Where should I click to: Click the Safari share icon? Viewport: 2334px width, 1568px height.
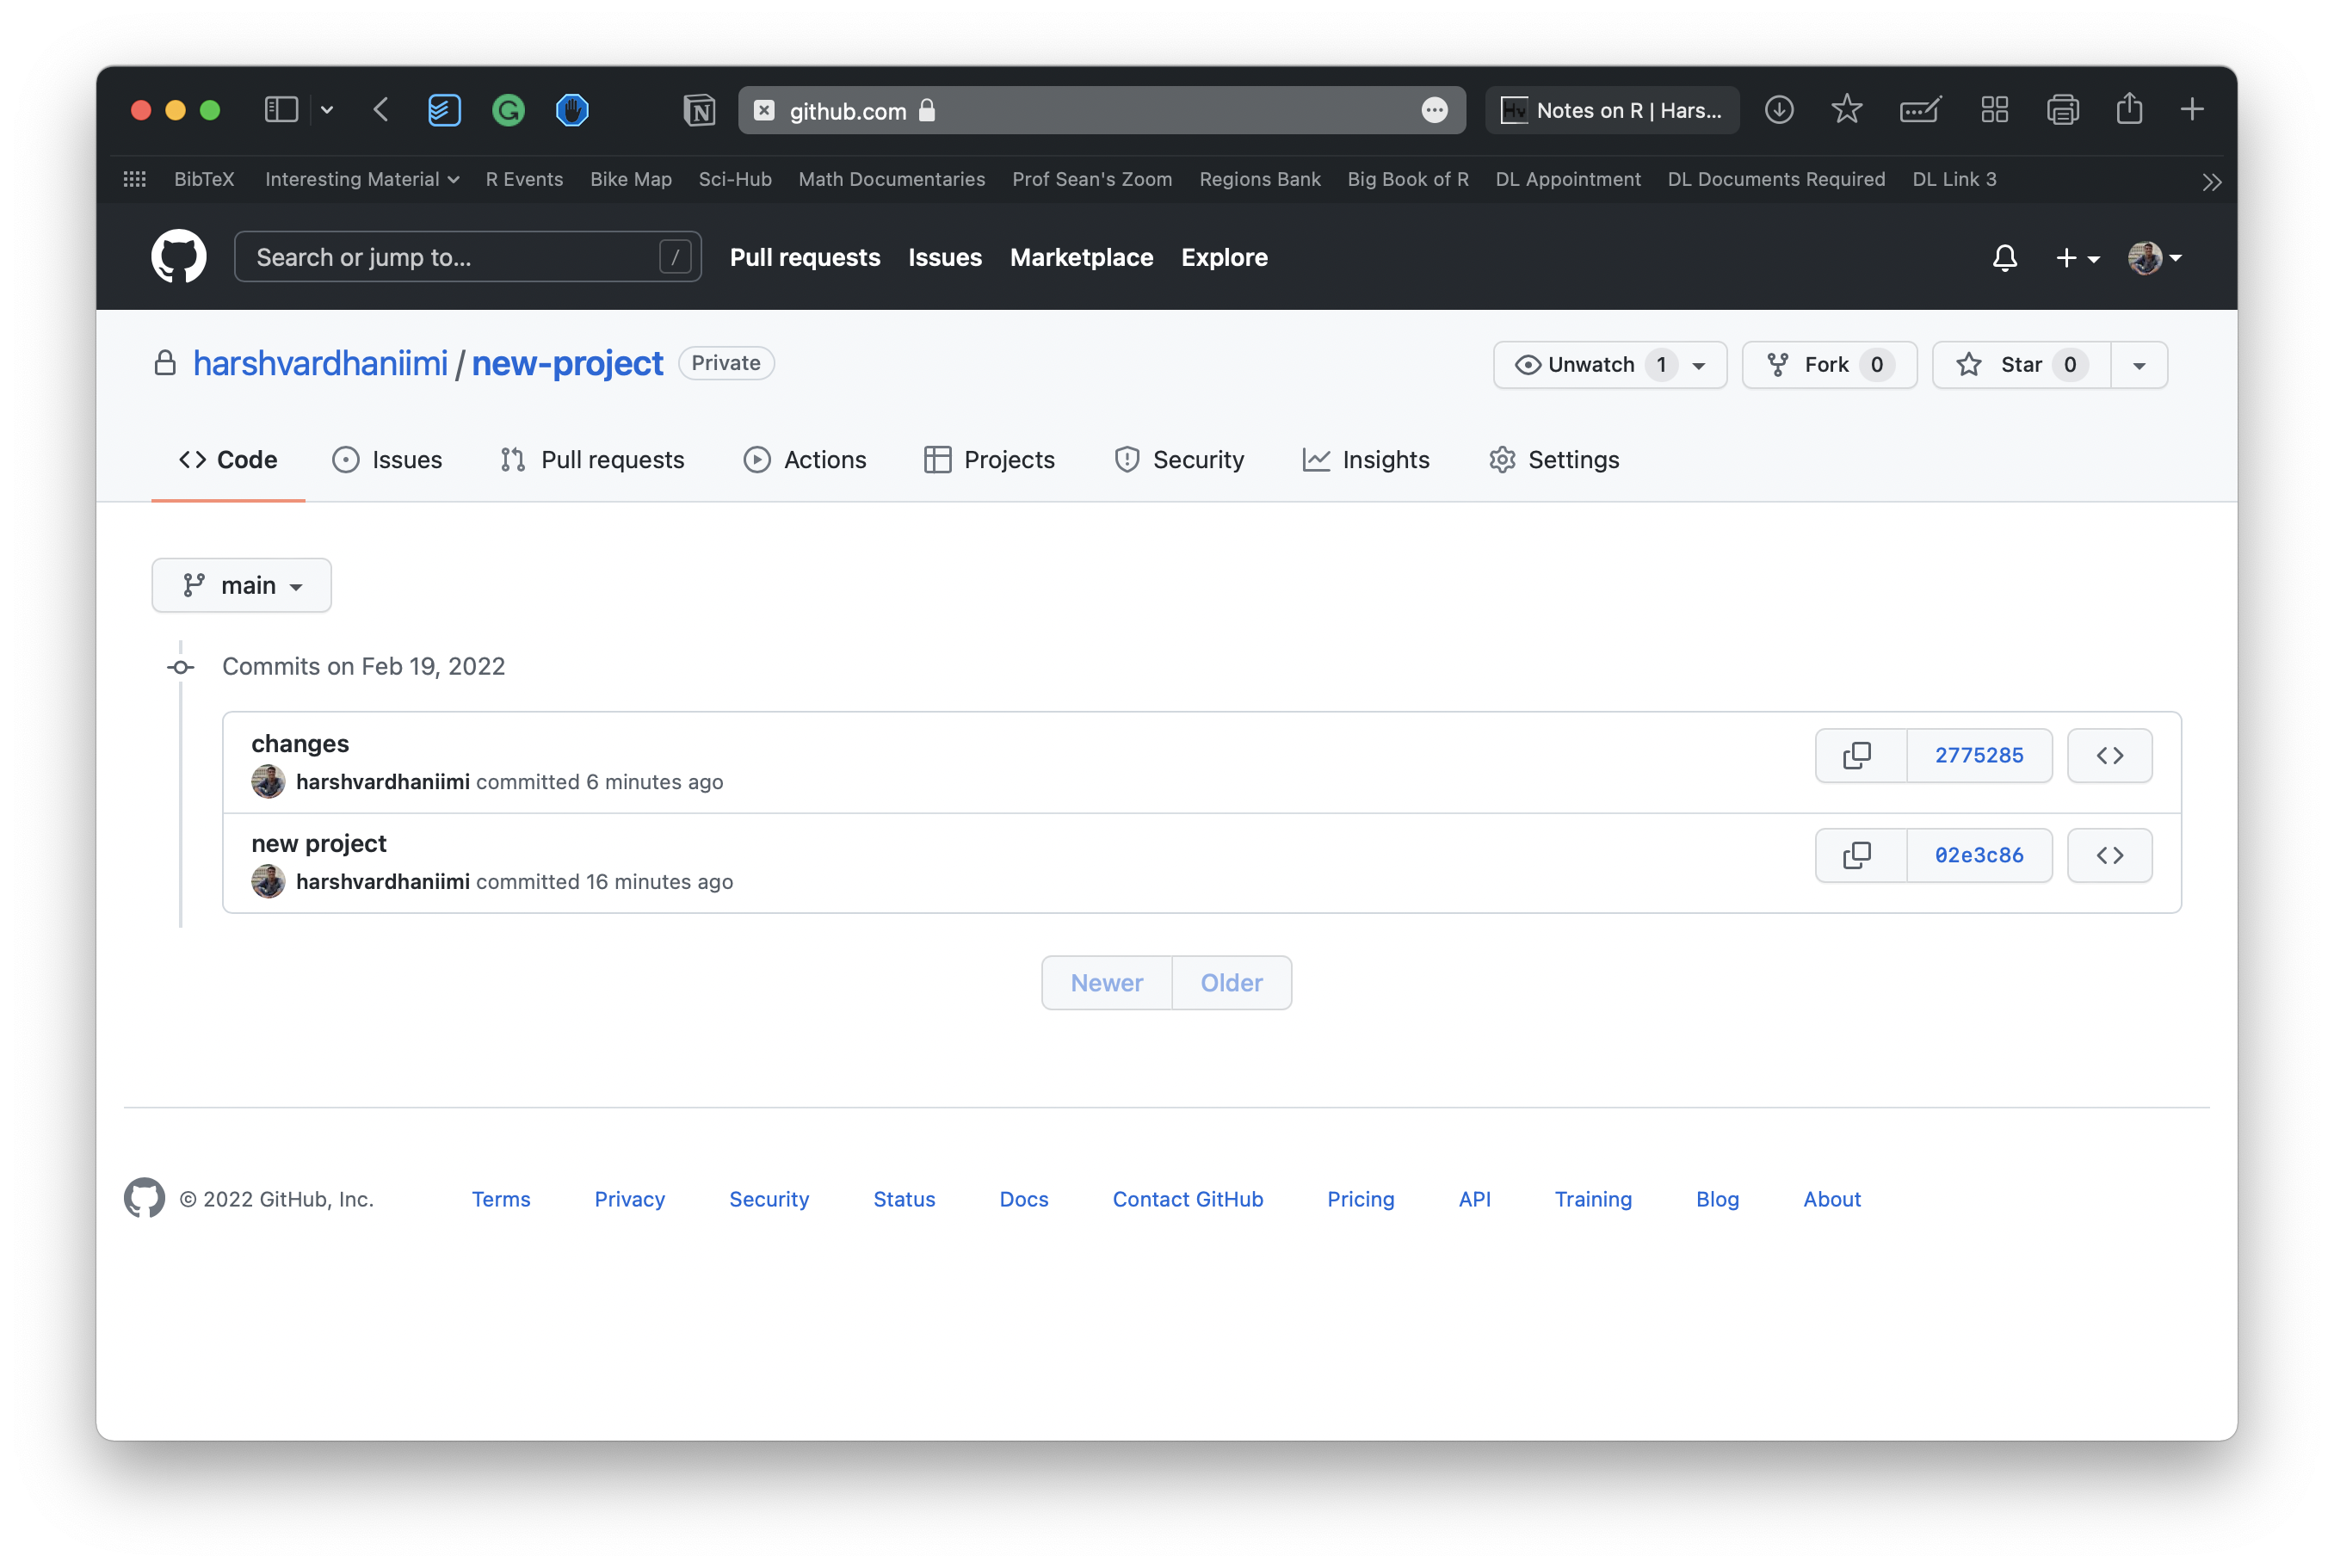[2129, 109]
